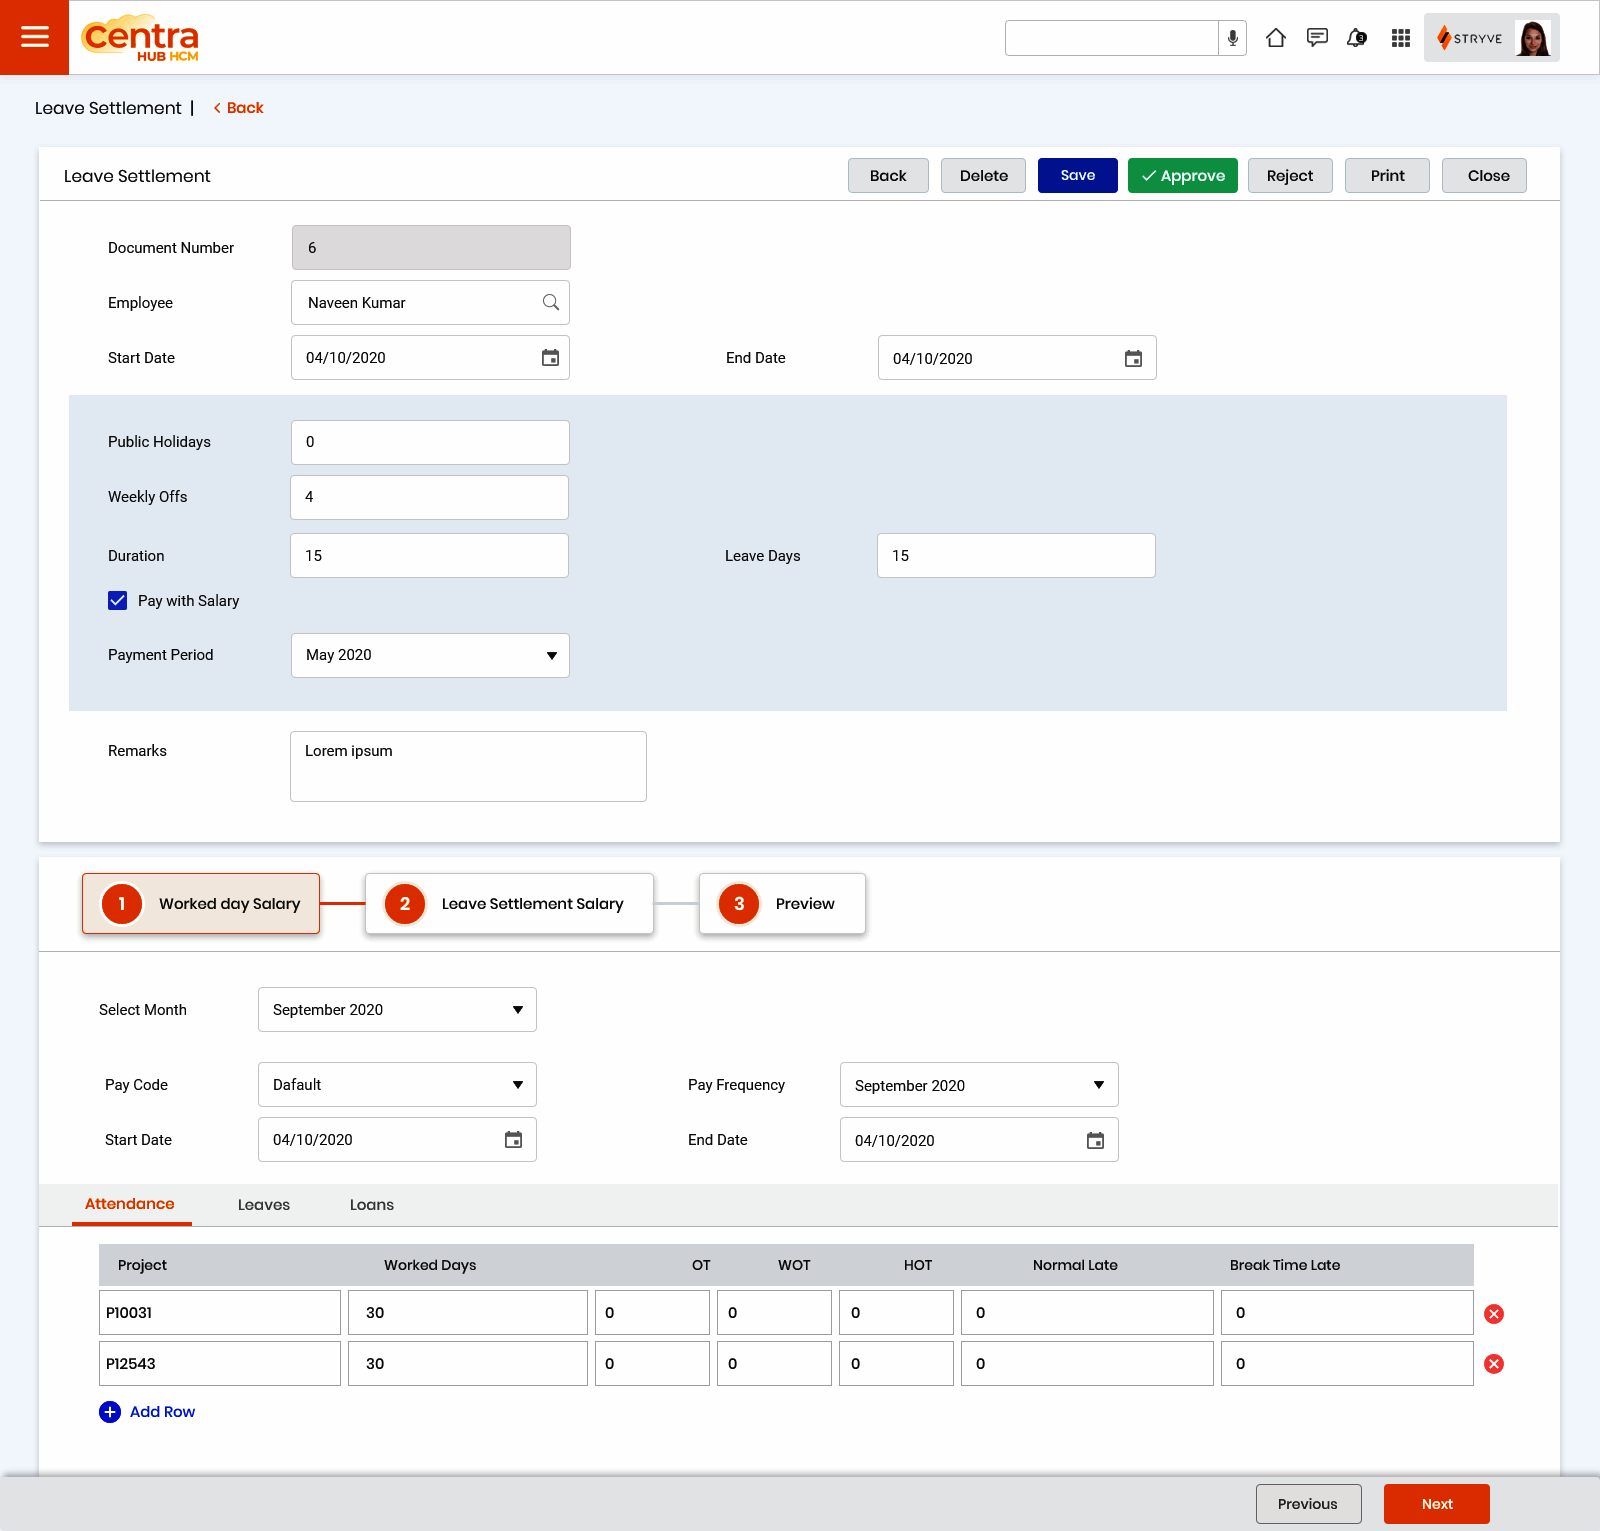Click the Delete button

coord(983,176)
